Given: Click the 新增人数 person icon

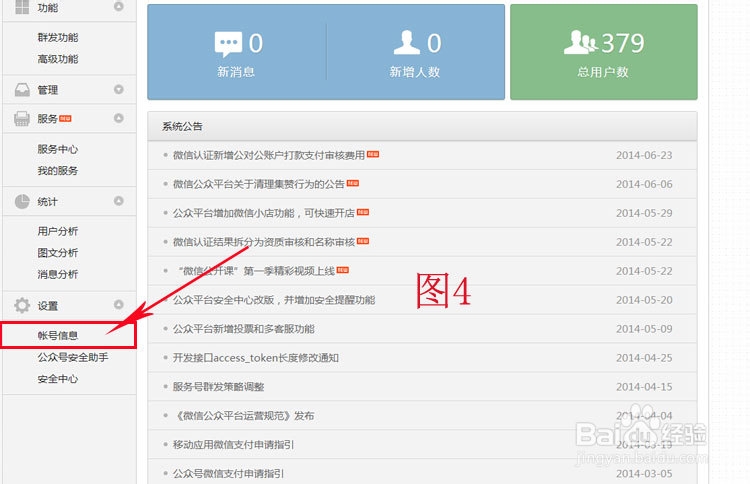Looking at the screenshot, I should coord(407,43).
